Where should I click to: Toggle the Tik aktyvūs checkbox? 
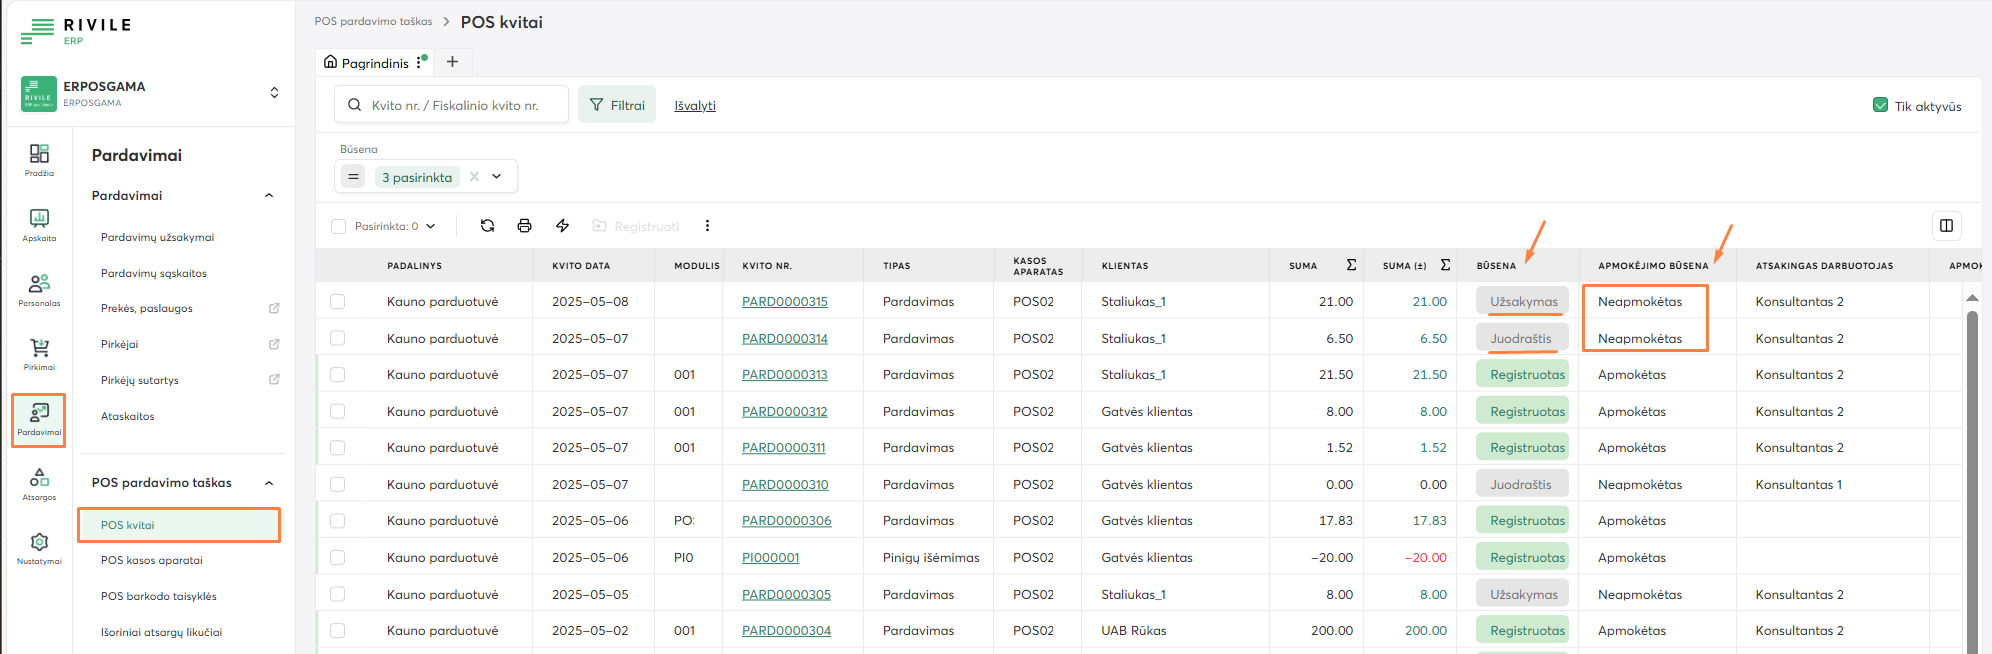[1880, 106]
